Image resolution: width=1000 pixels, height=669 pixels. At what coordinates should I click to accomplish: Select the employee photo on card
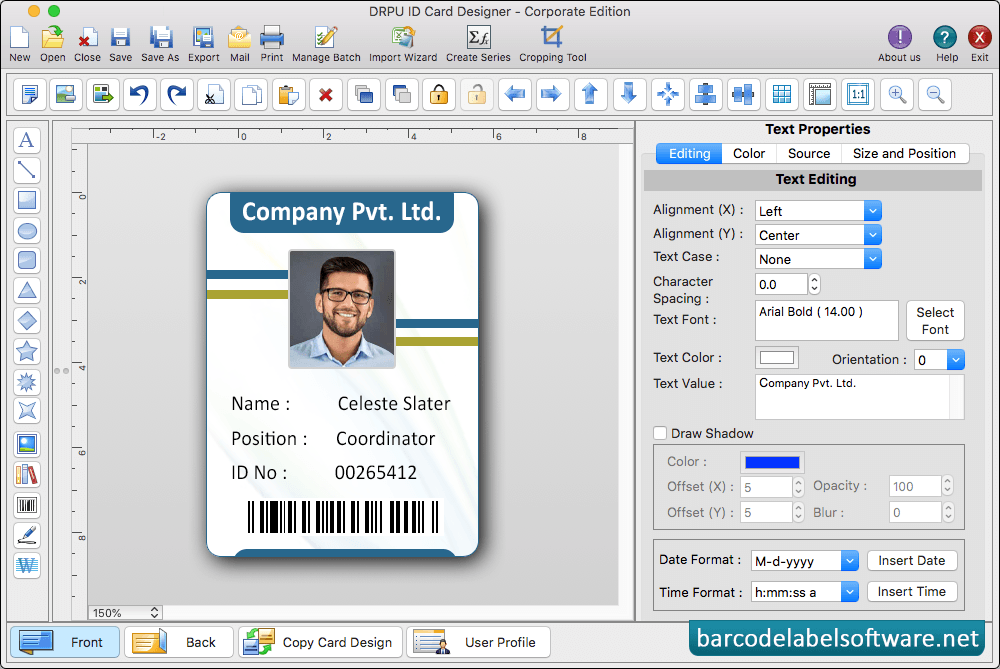coord(342,309)
